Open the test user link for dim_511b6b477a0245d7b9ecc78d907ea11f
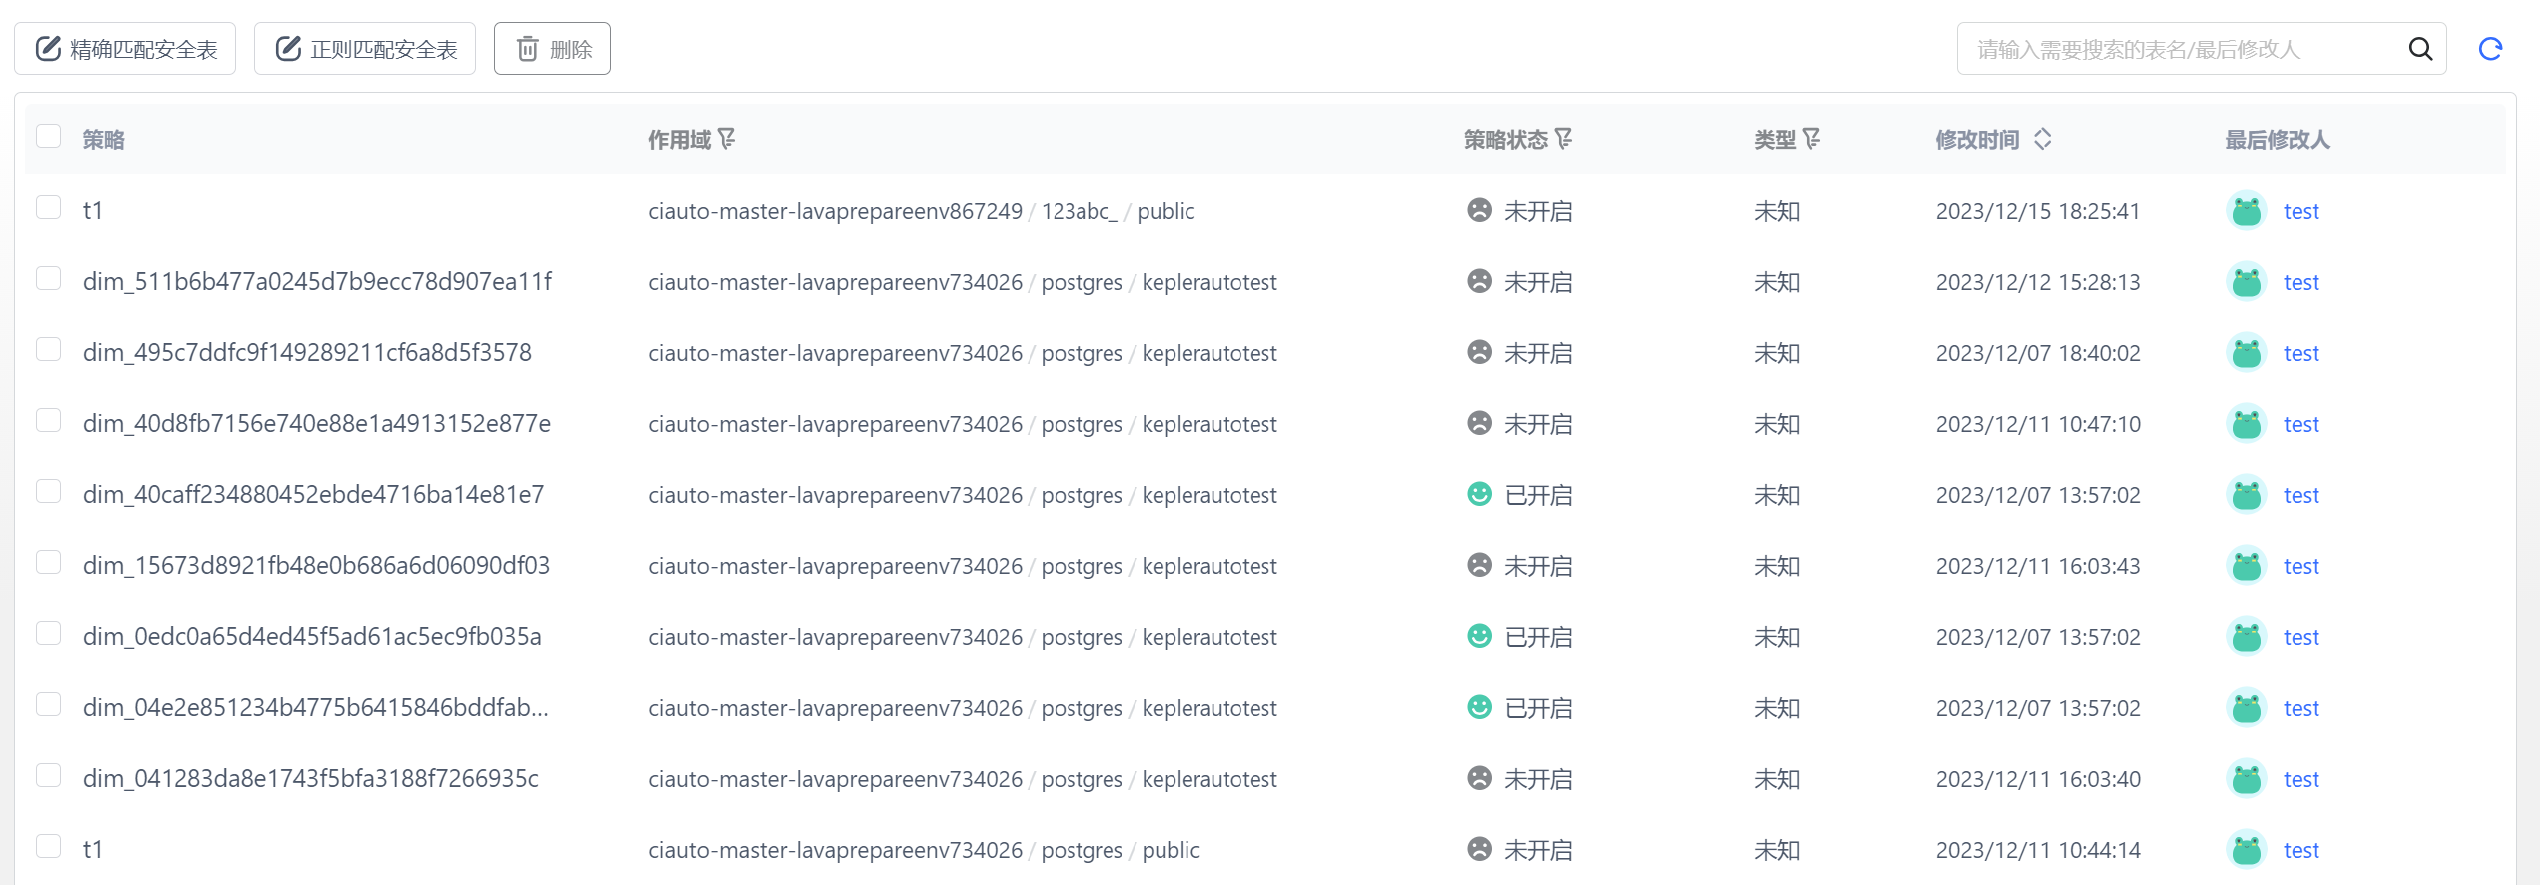This screenshot has height=885, width=2540. [2301, 282]
